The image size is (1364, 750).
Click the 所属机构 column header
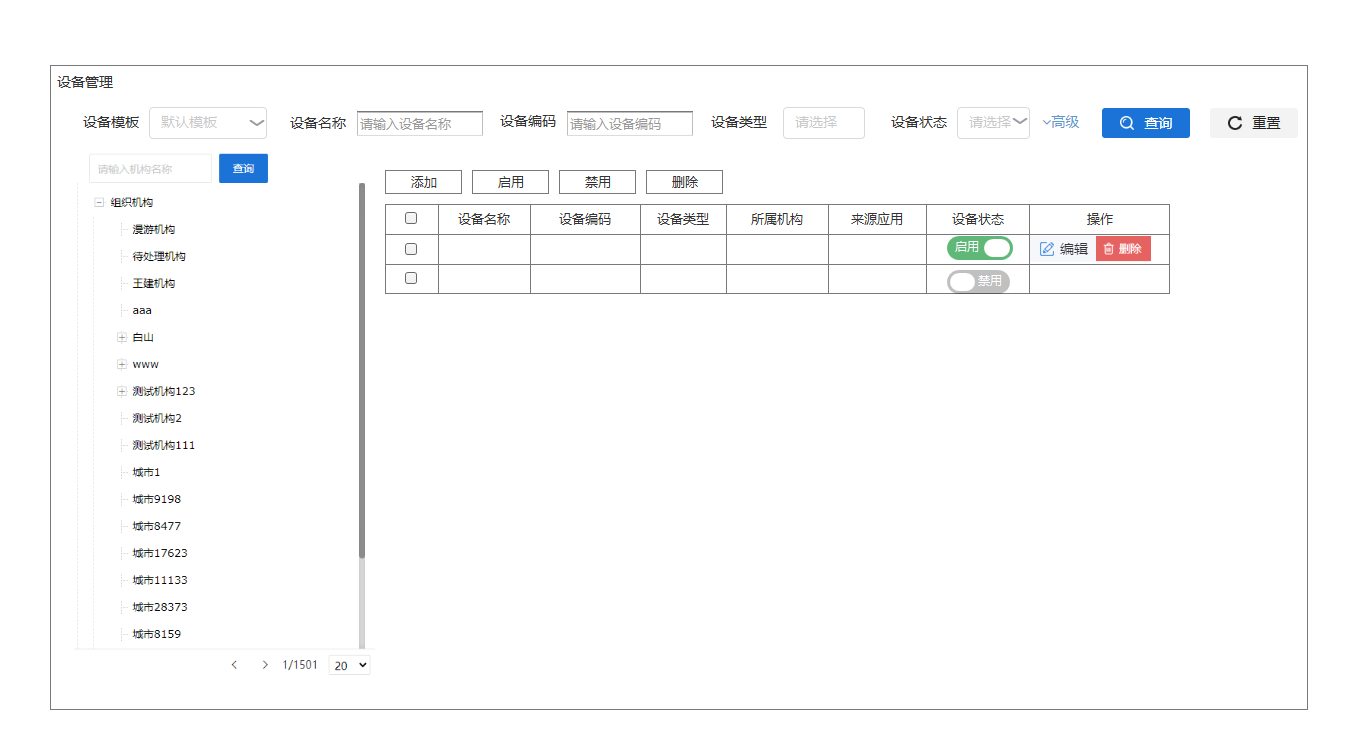click(777, 219)
